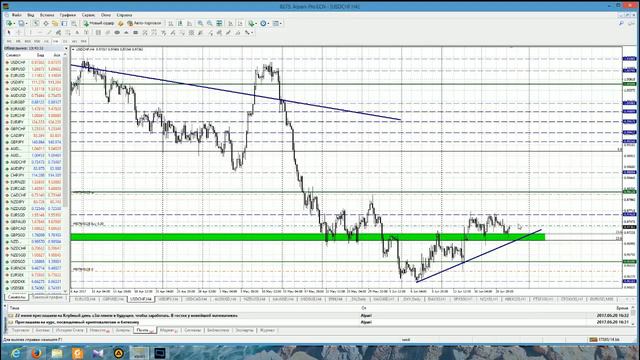This screenshot has height=360, width=640.
Task: Open Internet Explorer from the taskbar
Action: pos(16,353)
